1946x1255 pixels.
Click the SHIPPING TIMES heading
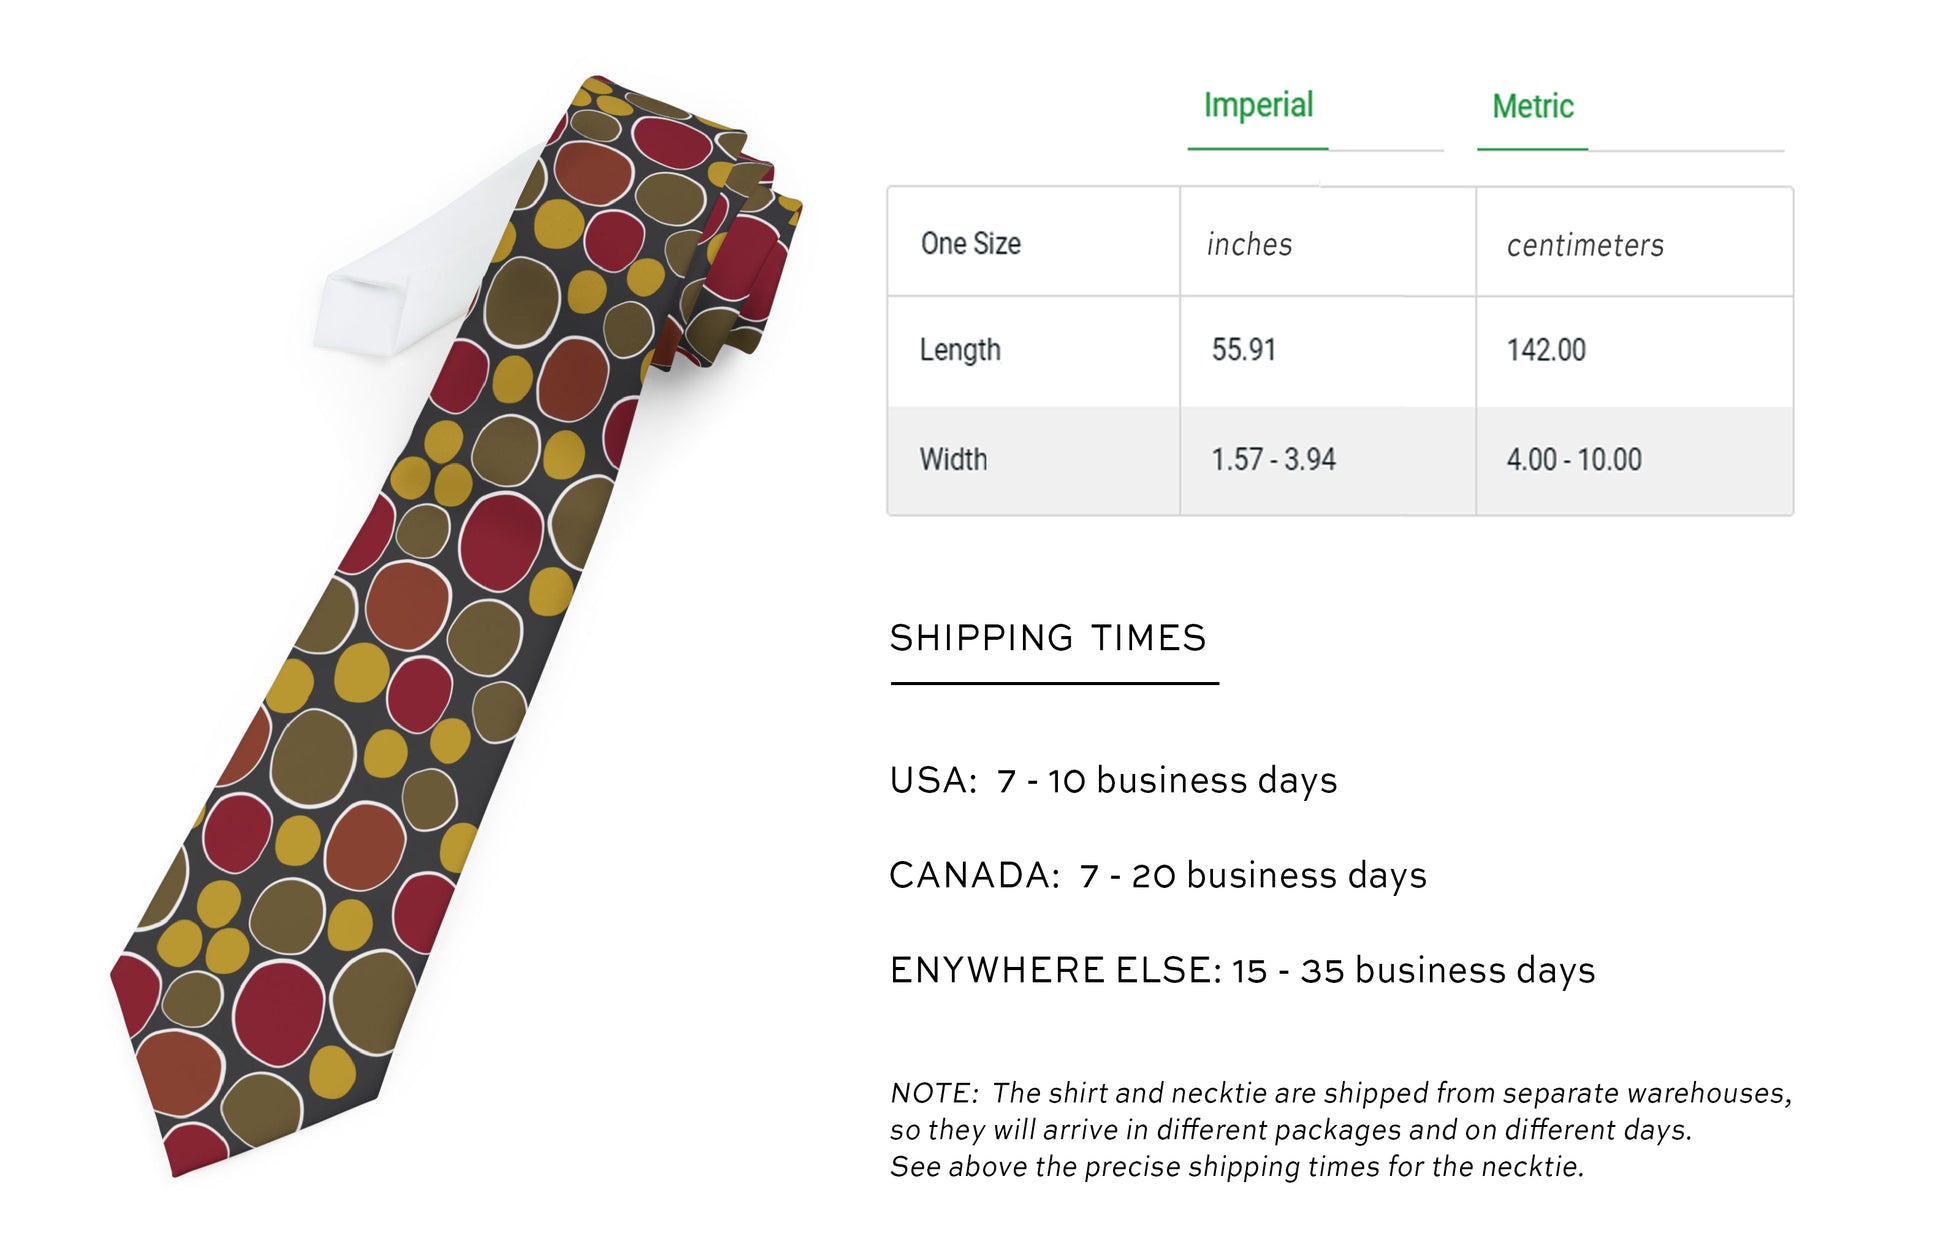point(1048,638)
